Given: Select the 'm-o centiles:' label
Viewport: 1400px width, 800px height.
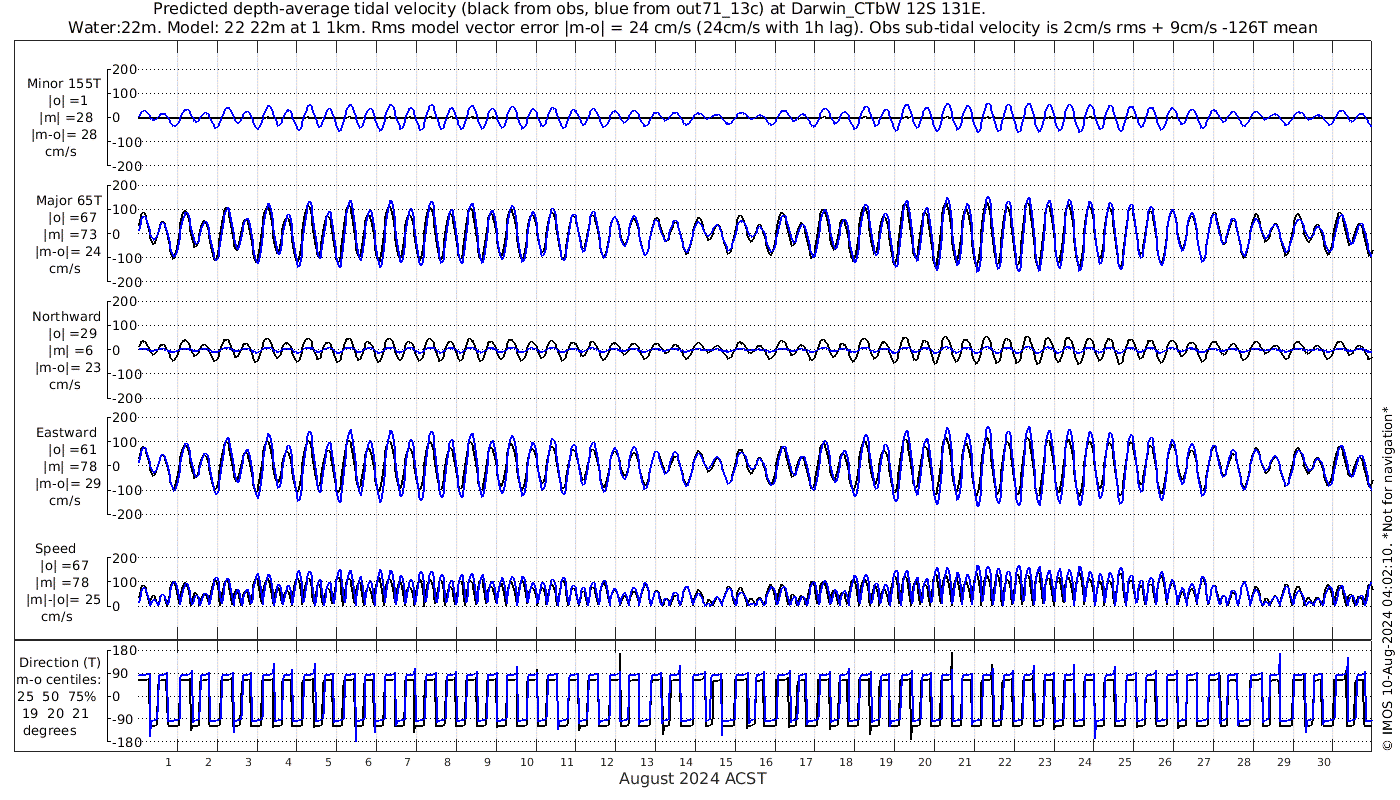Looking at the screenshot, I should point(58,679).
